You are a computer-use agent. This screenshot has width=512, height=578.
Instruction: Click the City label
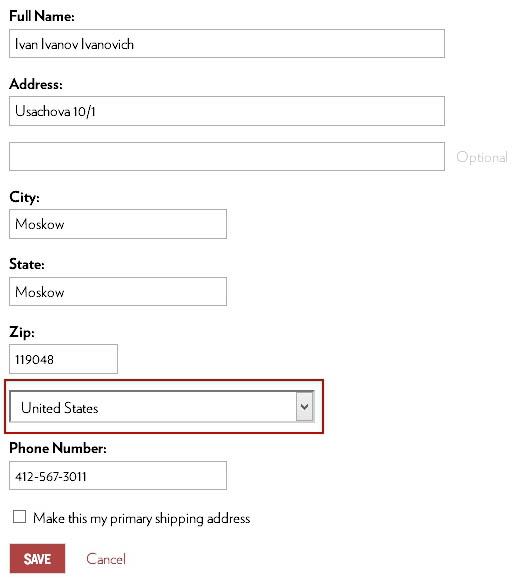click(24, 197)
